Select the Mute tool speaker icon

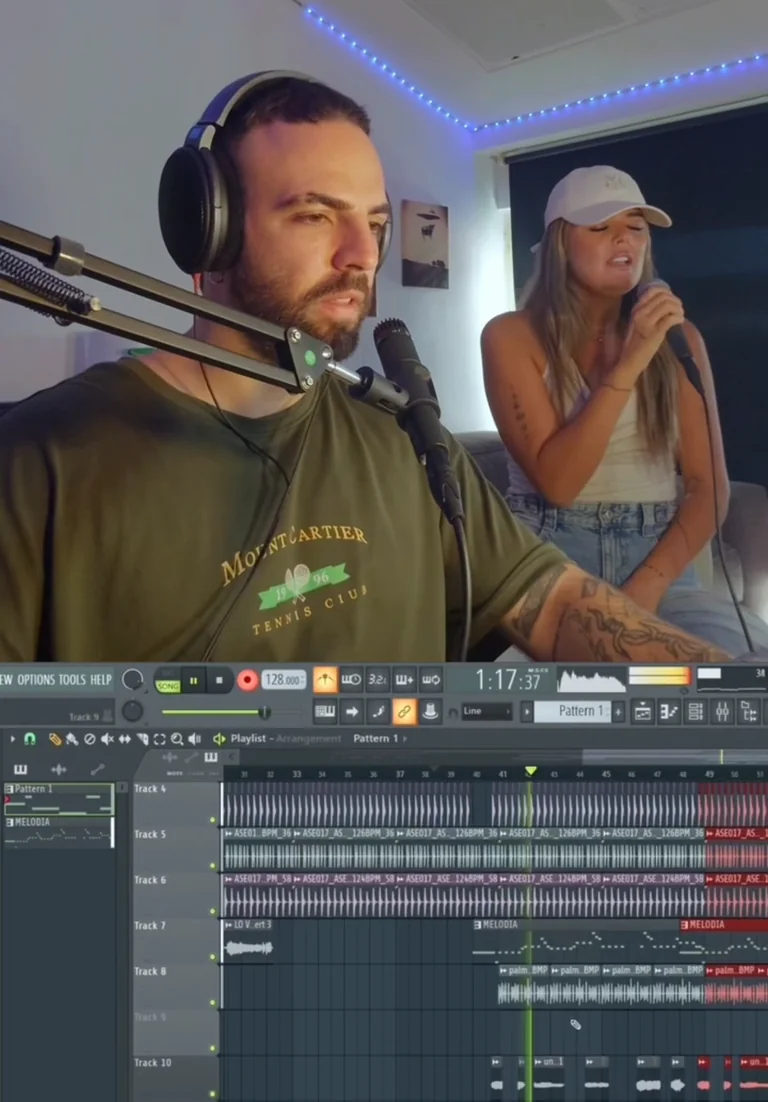click(x=107, y=739)
